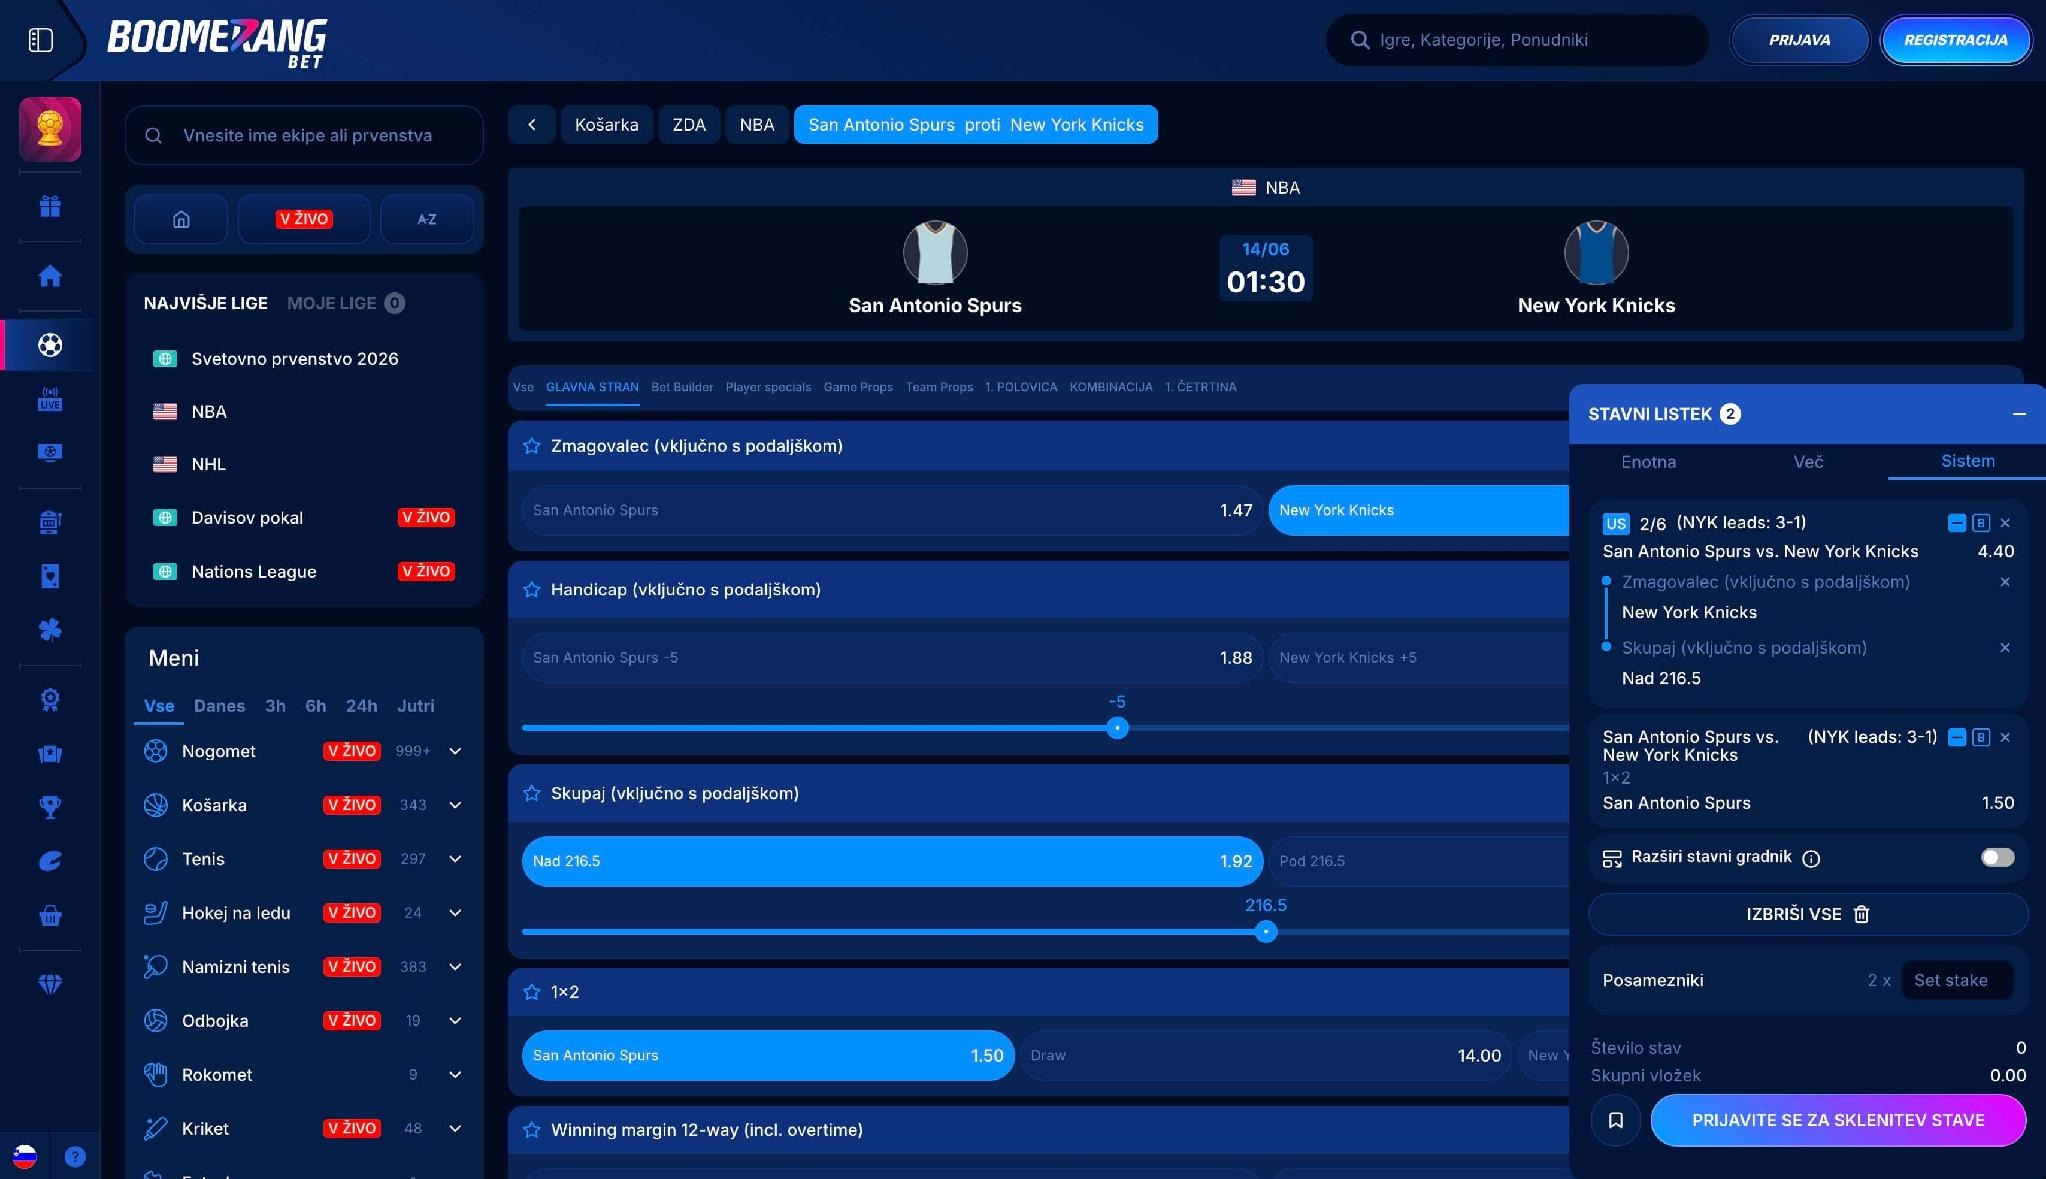Screen dimensions: 2046x1179
Task: Toggle the Razširi stavni gradnik switch
Action: pyautogui.click(x=1997, y=857)
